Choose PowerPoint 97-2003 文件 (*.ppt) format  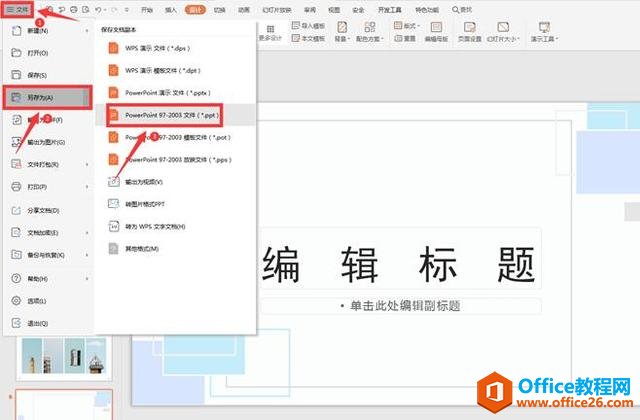point(176,115)
